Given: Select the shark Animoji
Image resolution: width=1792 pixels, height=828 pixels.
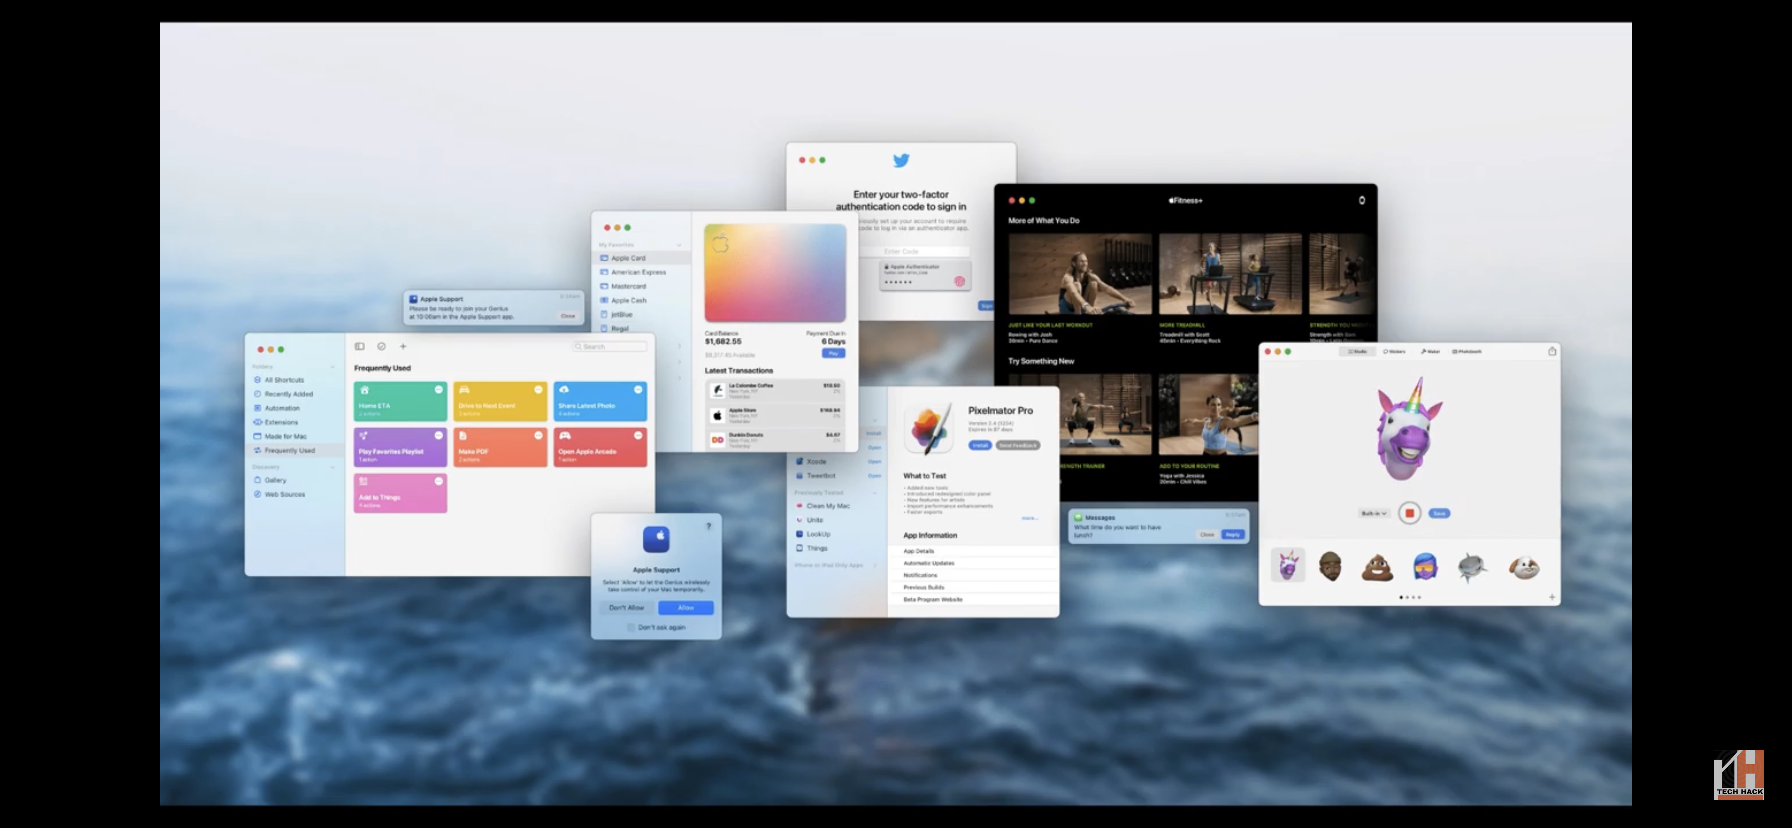Looking at the screenshot, I should click(1472, 567).
